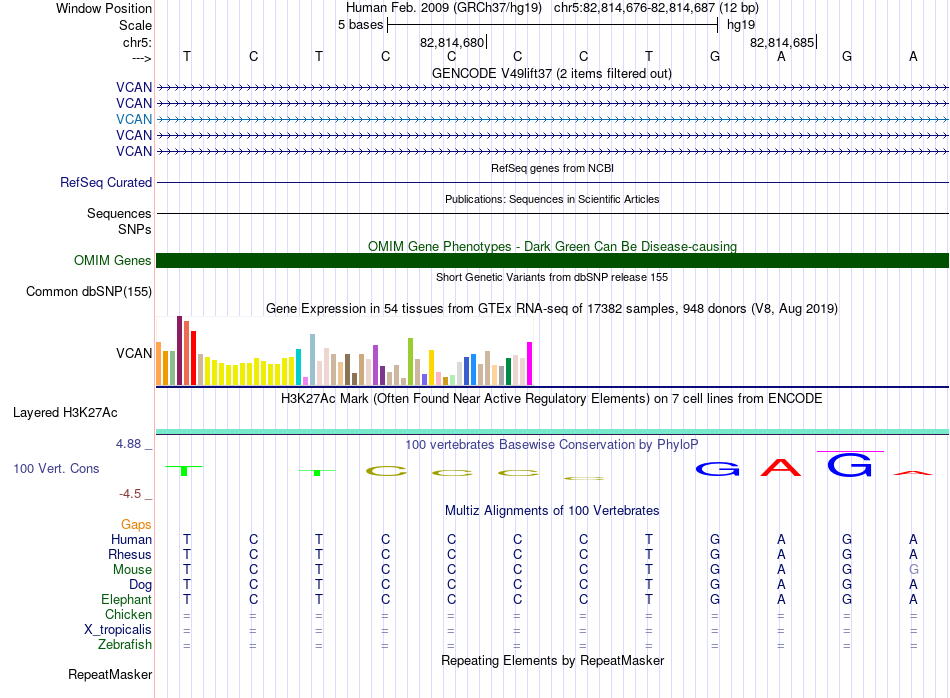Click the chr5:82,814,676-82,814,687 (12 bp) range

pyautogui.click(x=656, y=8)
